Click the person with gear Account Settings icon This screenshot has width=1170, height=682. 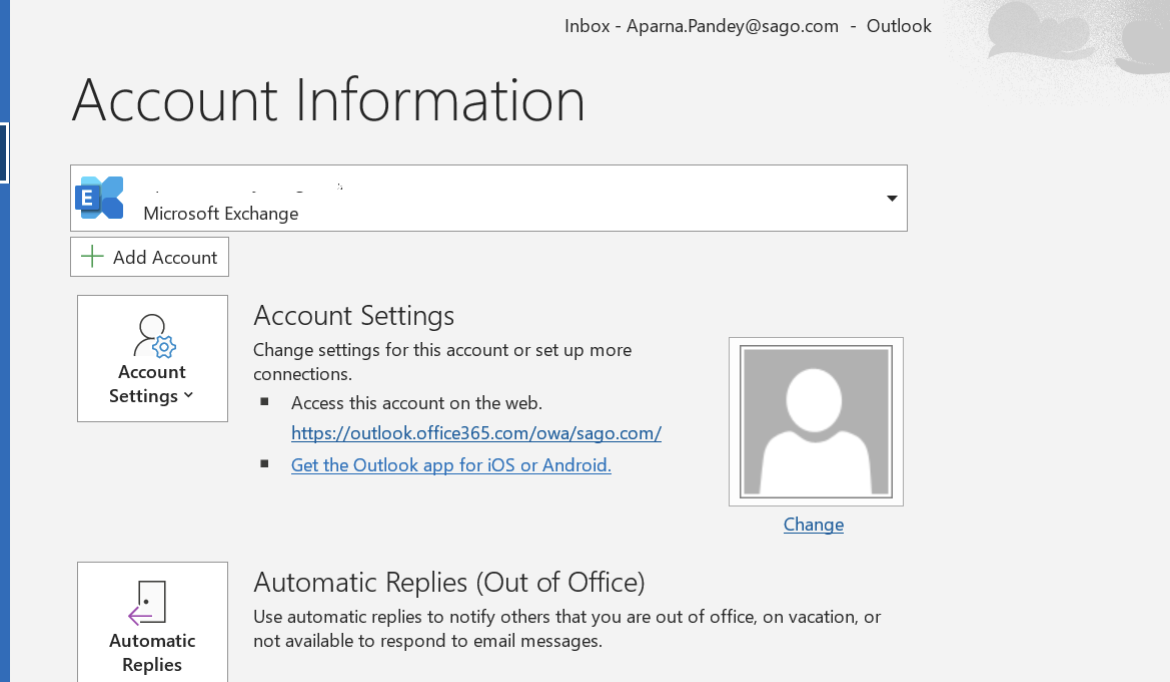[154, 335]
